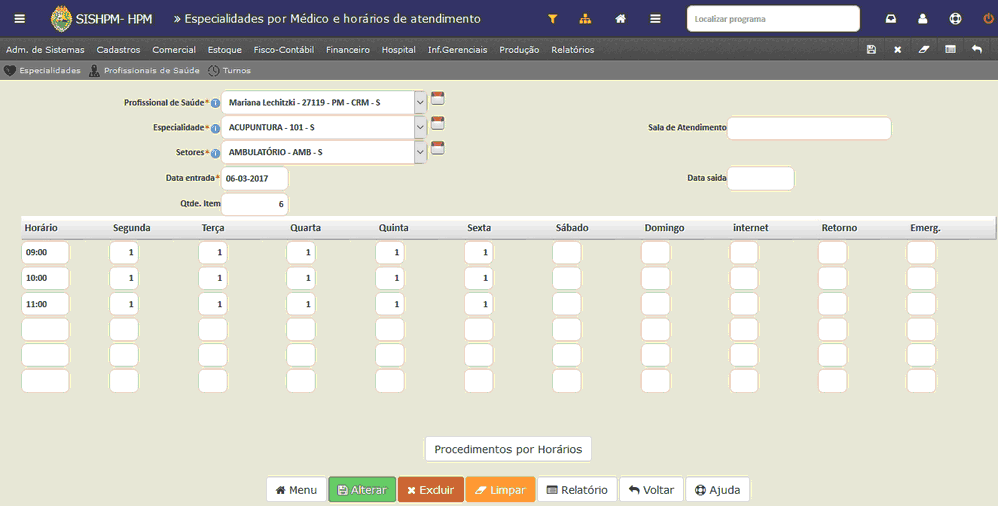This screenshot has height=506, width=998.
Task: Click the orange power logout icon
Action: tap(988, 19)
